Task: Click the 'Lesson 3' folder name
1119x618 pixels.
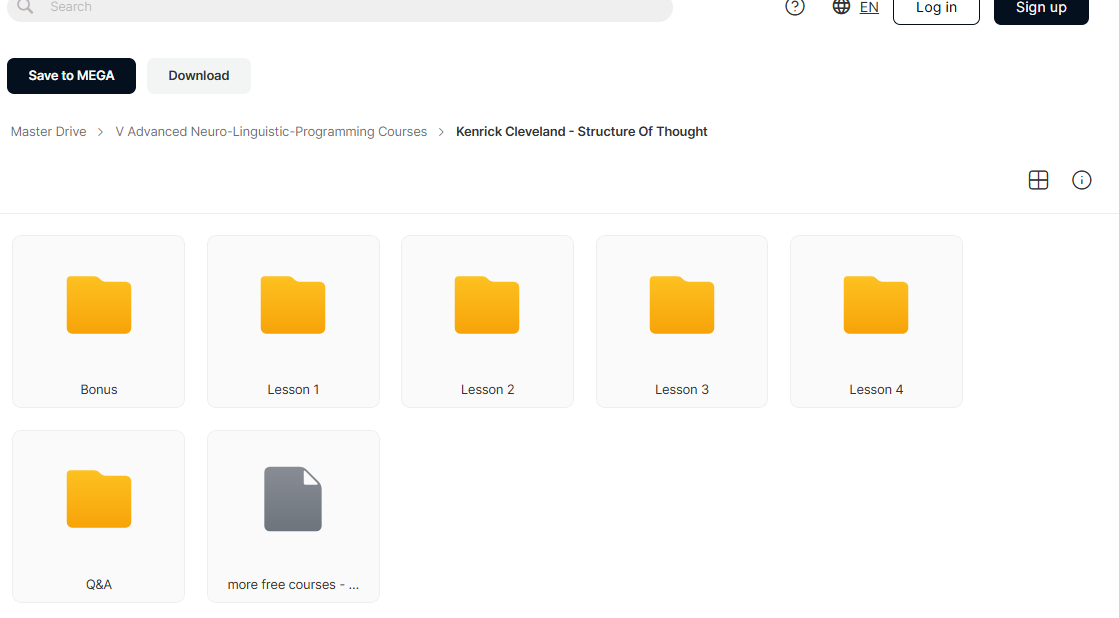Action: [682, 390]
